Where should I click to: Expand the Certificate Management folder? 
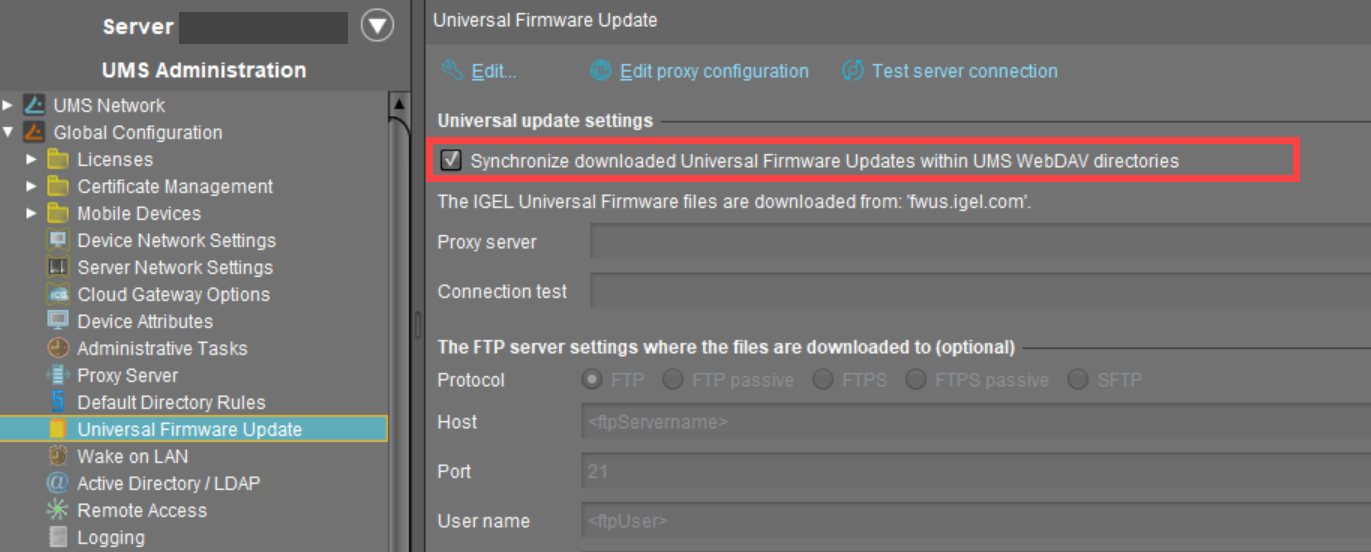point(32,186)
